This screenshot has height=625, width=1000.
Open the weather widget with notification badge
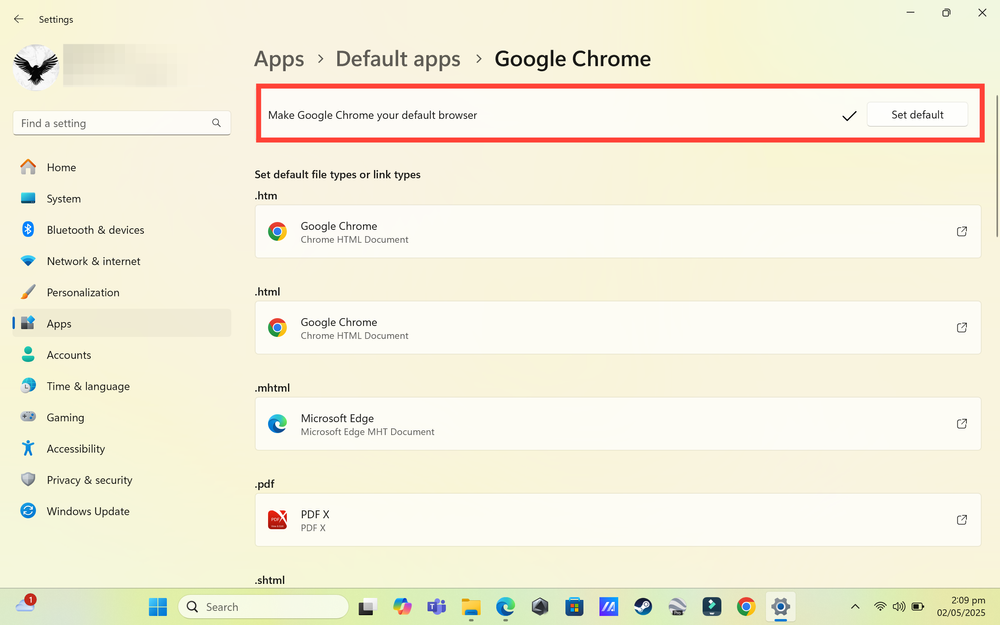(26, 603)
